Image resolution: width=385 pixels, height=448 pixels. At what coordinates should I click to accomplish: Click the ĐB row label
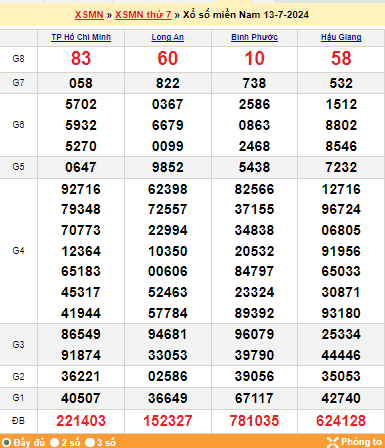18,421
